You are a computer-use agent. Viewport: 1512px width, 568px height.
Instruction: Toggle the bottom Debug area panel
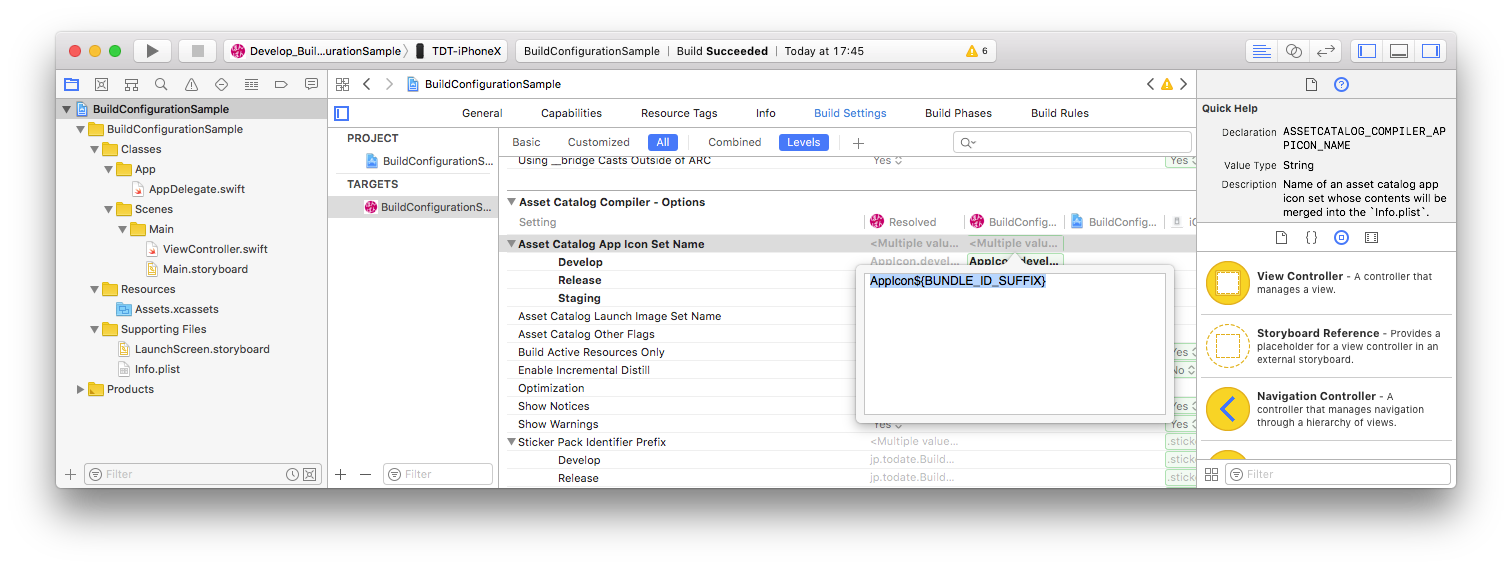pos(1399,51)
